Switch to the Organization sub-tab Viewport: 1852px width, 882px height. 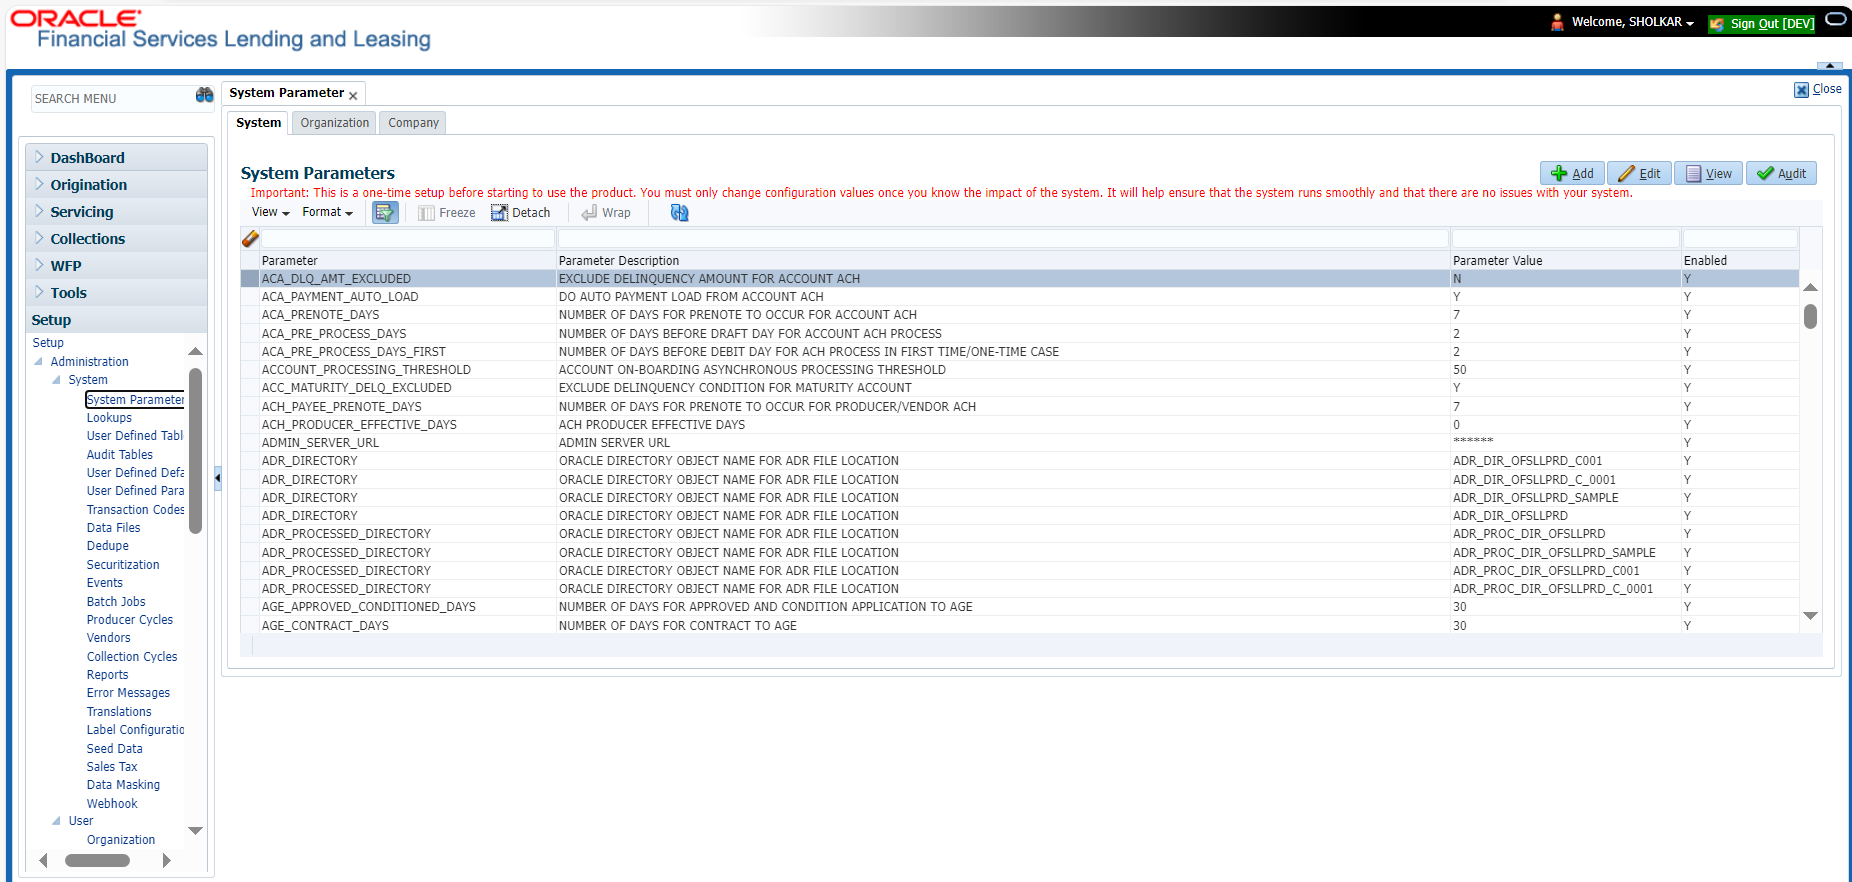[335, 122]
